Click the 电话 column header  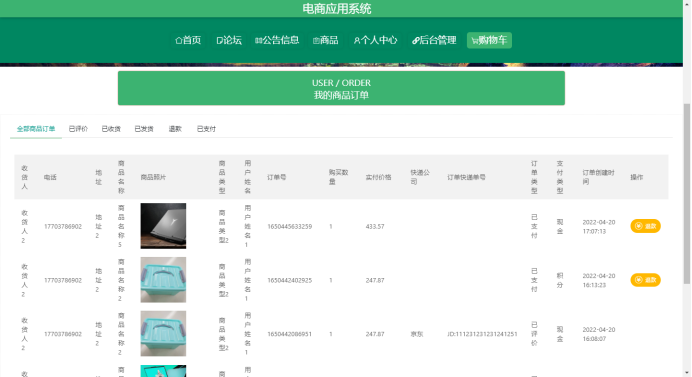pyautogui.click(x=50, y=177)
